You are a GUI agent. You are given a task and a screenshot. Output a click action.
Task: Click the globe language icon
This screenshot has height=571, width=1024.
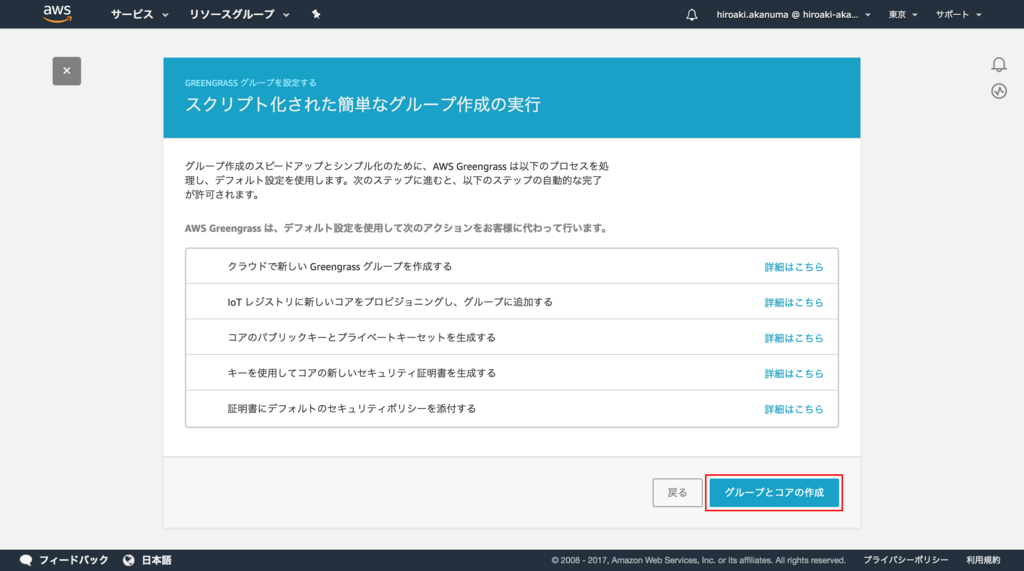tap(129, 560)
